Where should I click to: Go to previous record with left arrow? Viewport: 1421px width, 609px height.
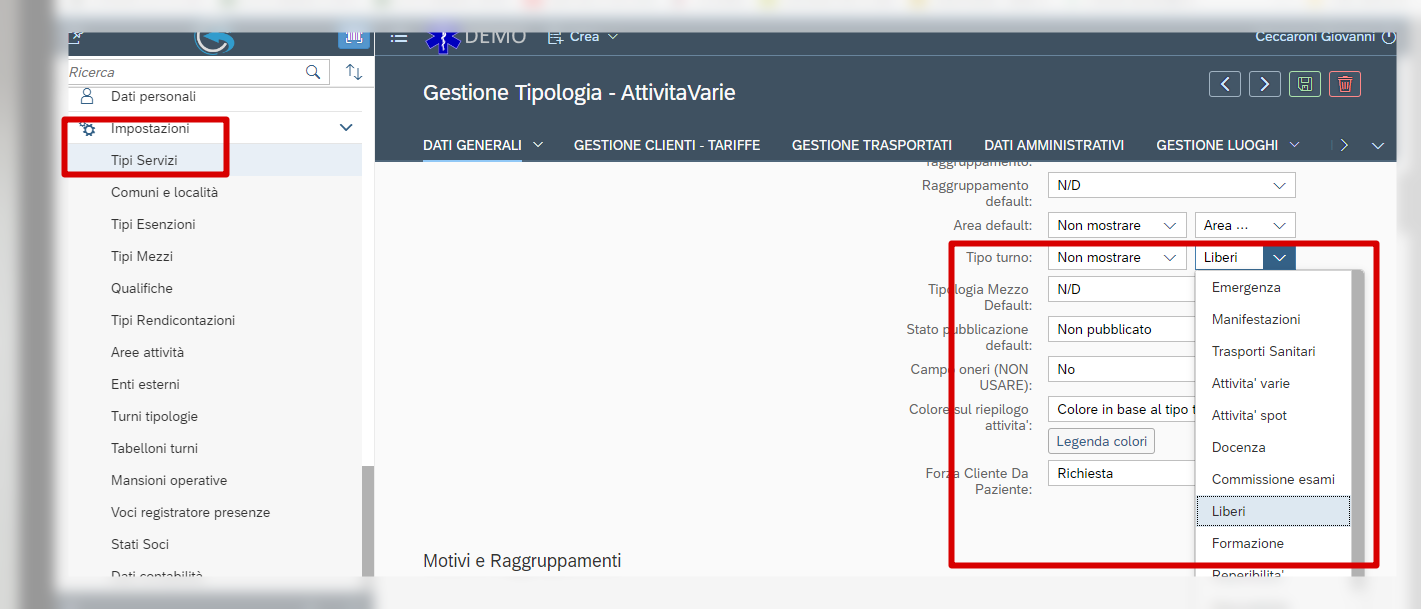point(1224,84)
